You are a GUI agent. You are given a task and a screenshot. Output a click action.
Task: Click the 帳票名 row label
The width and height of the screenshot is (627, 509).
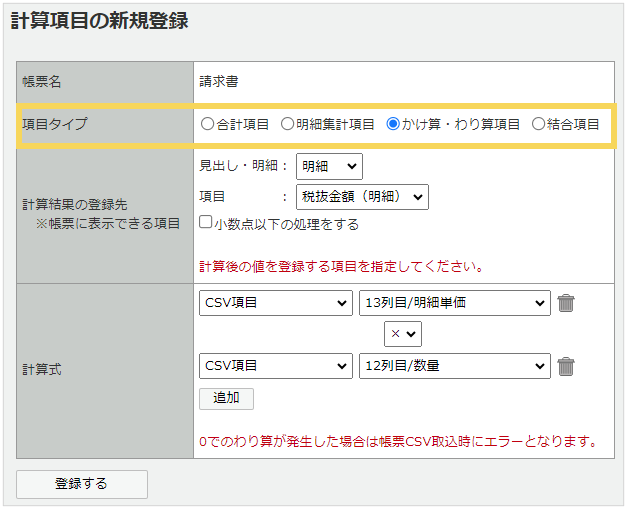tap(42, 82)
